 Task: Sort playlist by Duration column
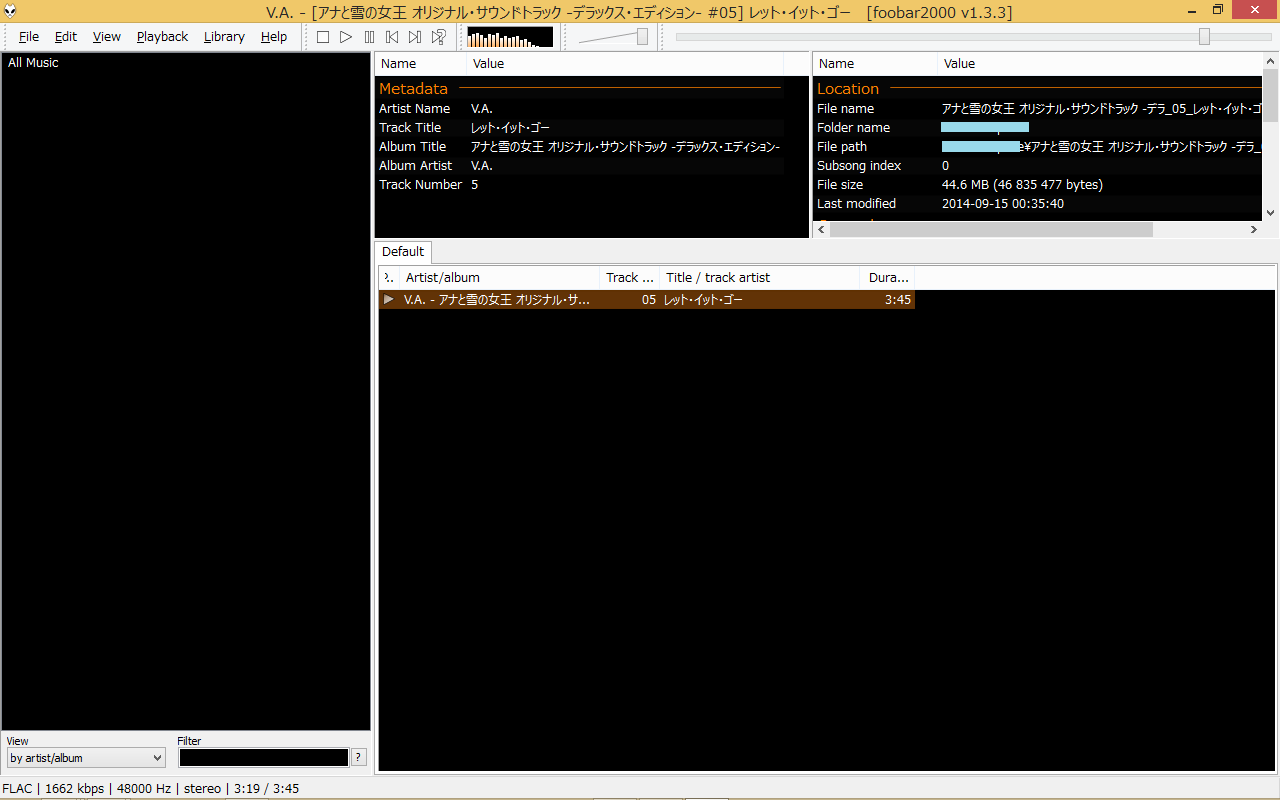(x=887, y=278)
